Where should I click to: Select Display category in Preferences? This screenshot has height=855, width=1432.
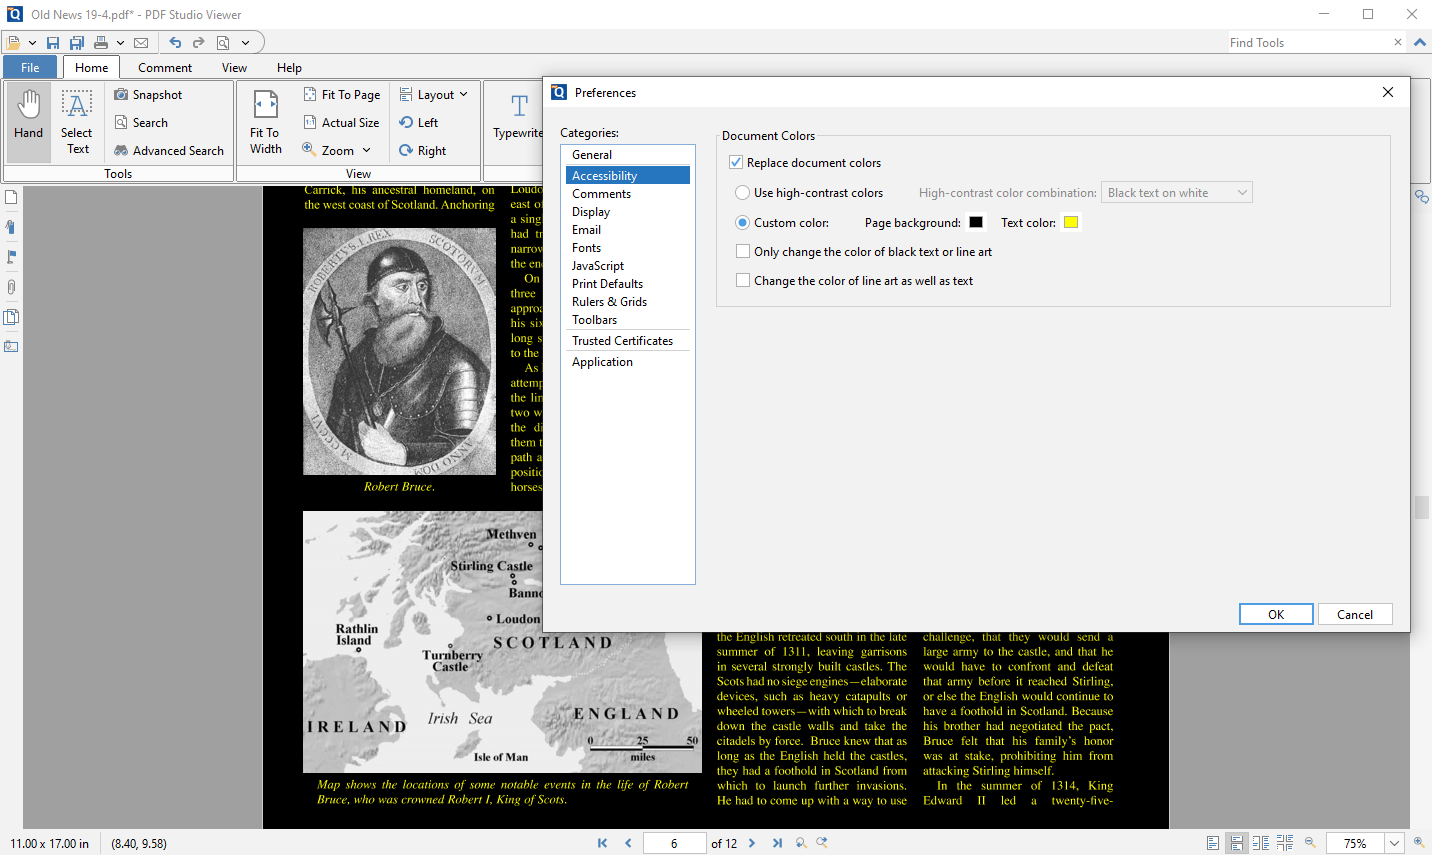coord(628,212)
